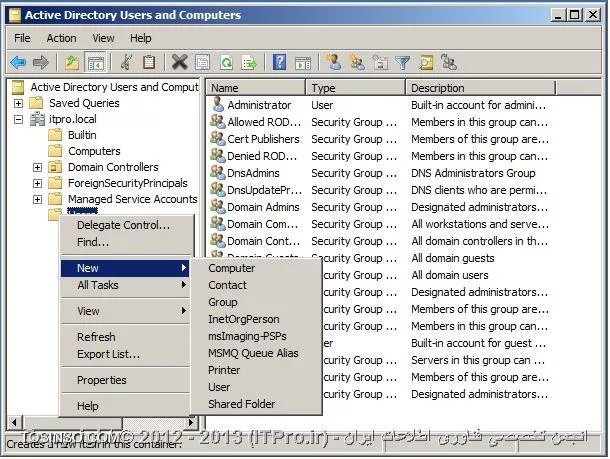Select MSMQ Queue Alias in the submenu
610x459 pixels.
256,353
